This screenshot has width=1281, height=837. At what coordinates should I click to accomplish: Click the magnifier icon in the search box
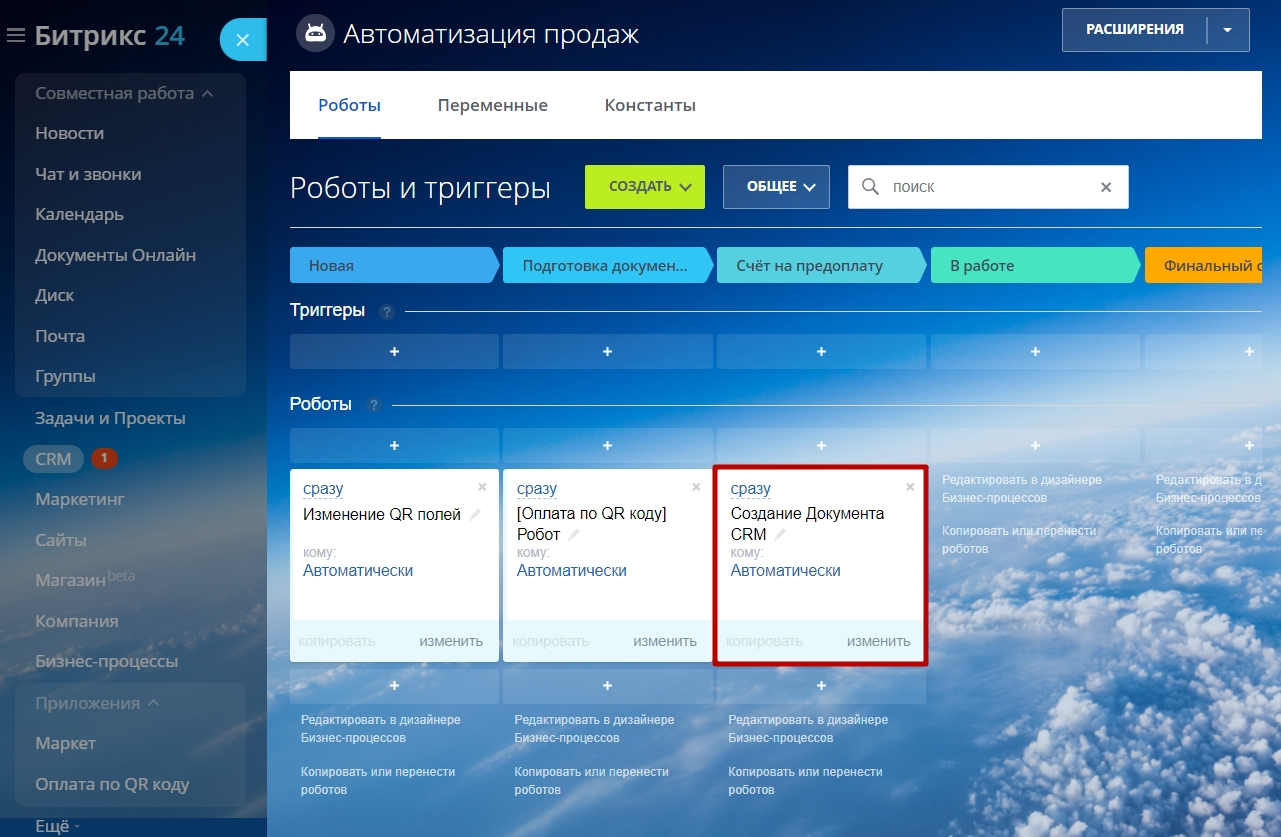(871, 187)
